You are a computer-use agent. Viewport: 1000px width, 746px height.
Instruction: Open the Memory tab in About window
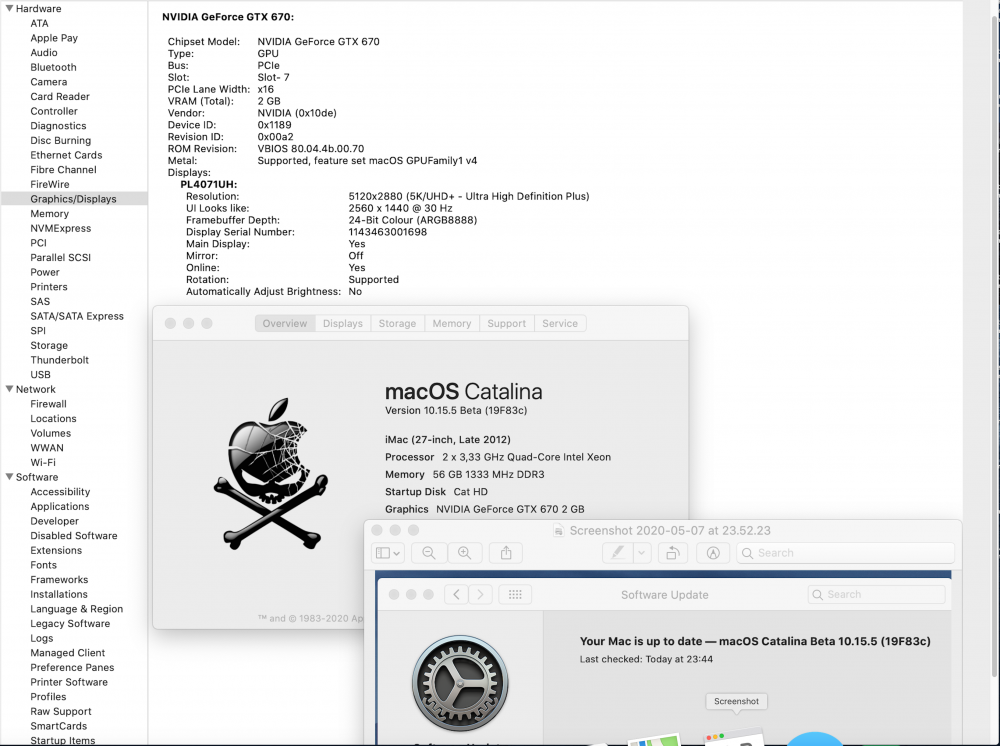[x=452, y=323]
